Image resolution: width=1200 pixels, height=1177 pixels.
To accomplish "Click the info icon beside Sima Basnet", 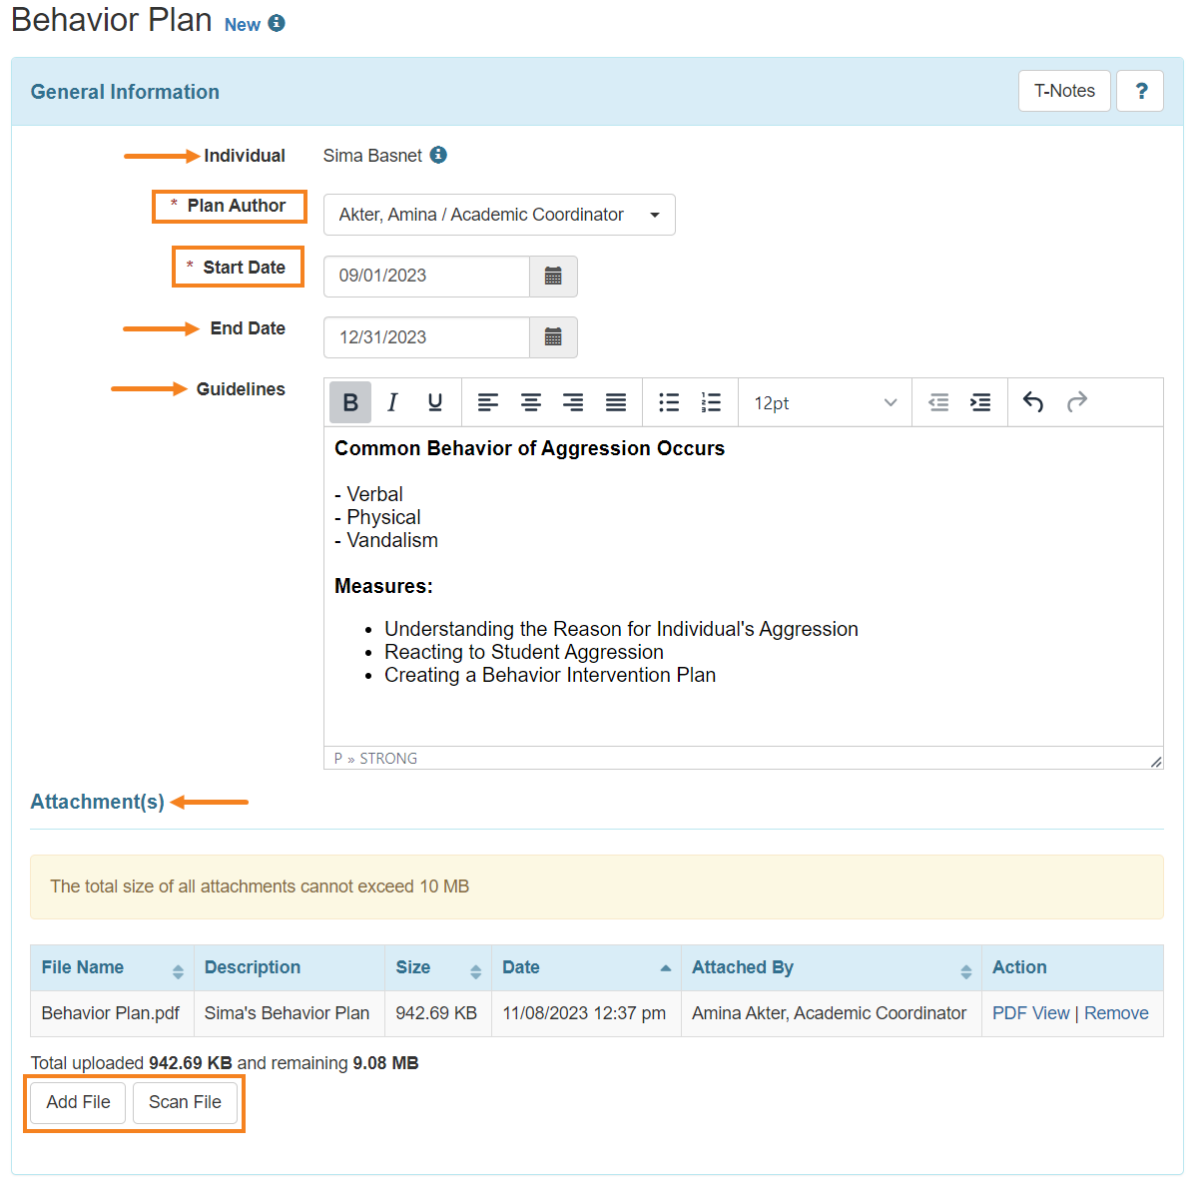I will [x=438, y=155].
